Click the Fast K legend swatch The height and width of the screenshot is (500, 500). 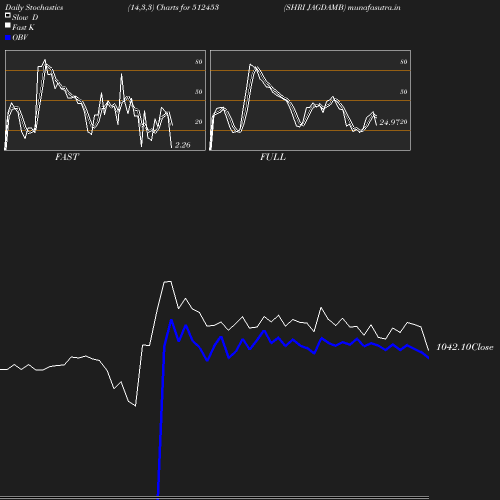click(8, 25)
